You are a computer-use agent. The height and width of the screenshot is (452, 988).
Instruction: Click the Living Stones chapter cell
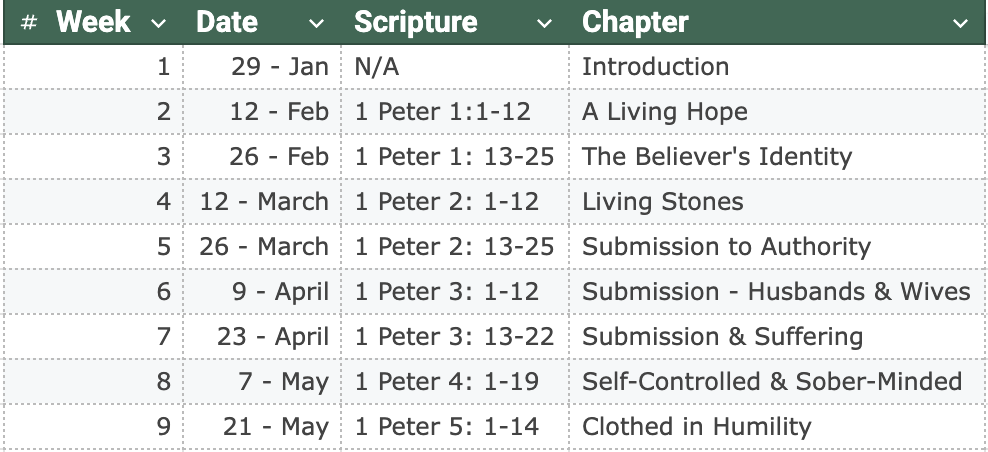pos(662,202)
